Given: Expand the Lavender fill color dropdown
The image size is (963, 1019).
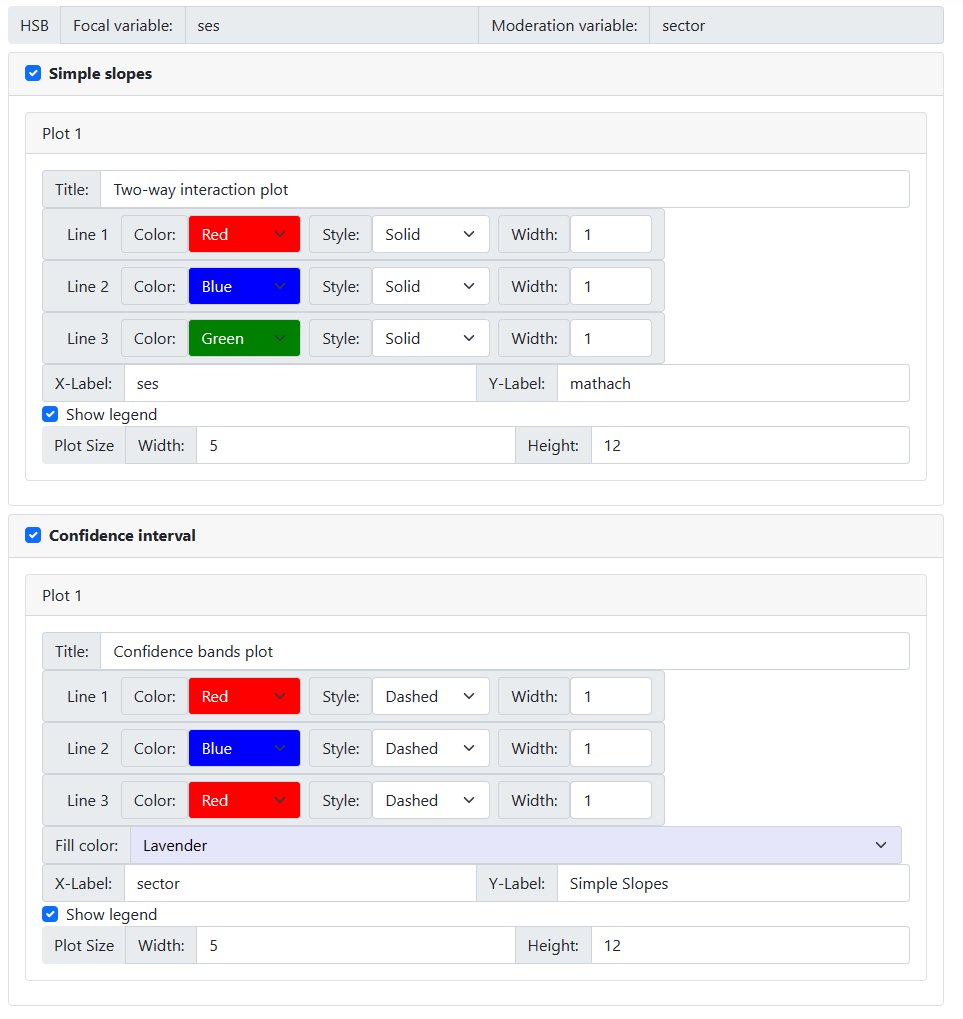Looking at the screenshot, I should [x=515, y=846].
